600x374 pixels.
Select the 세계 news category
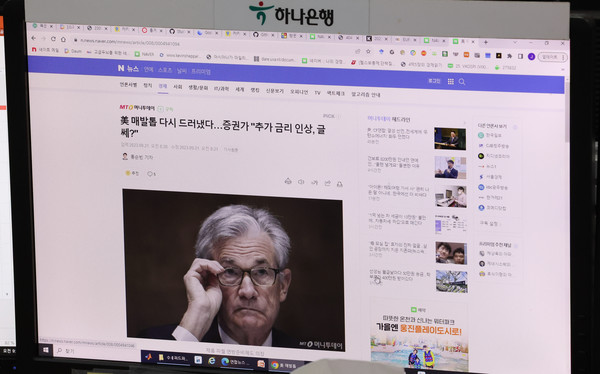click(x=240, y=89)
